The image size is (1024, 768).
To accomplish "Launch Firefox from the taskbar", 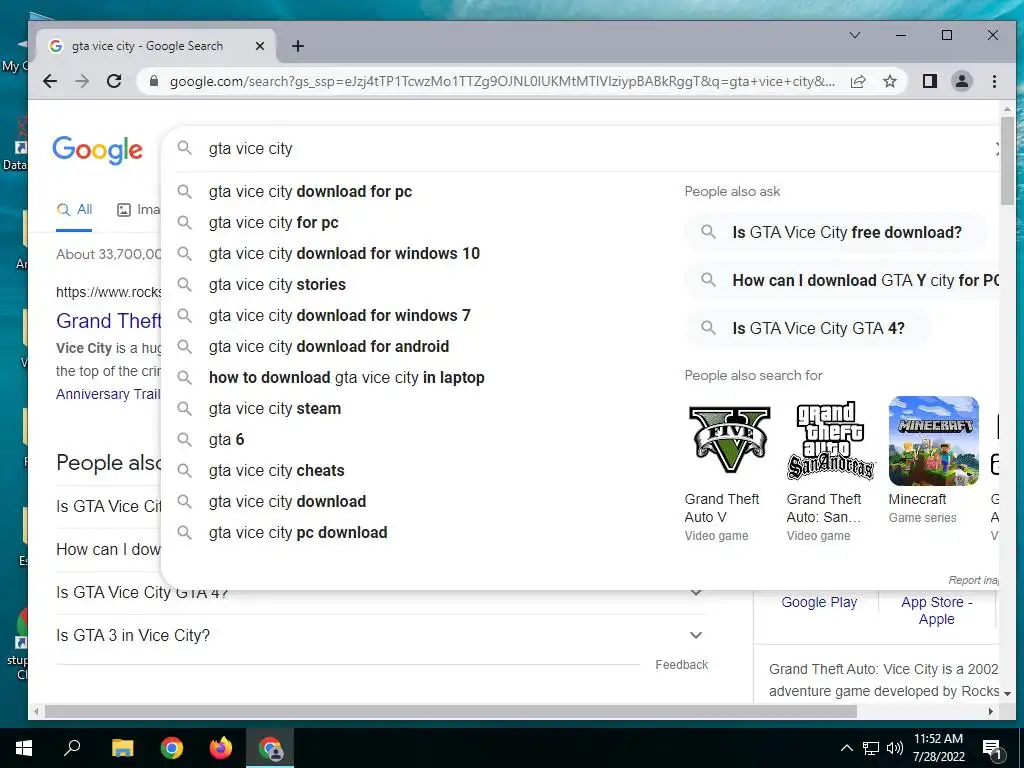I will (x=221, y=748).
